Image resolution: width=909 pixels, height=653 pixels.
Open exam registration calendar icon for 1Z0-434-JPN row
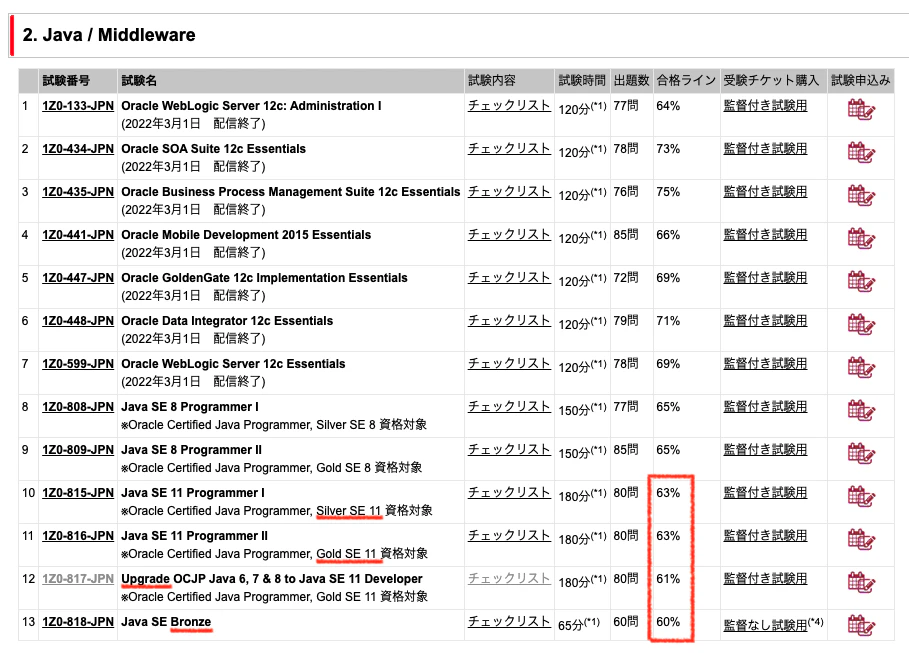coord(861,153)
